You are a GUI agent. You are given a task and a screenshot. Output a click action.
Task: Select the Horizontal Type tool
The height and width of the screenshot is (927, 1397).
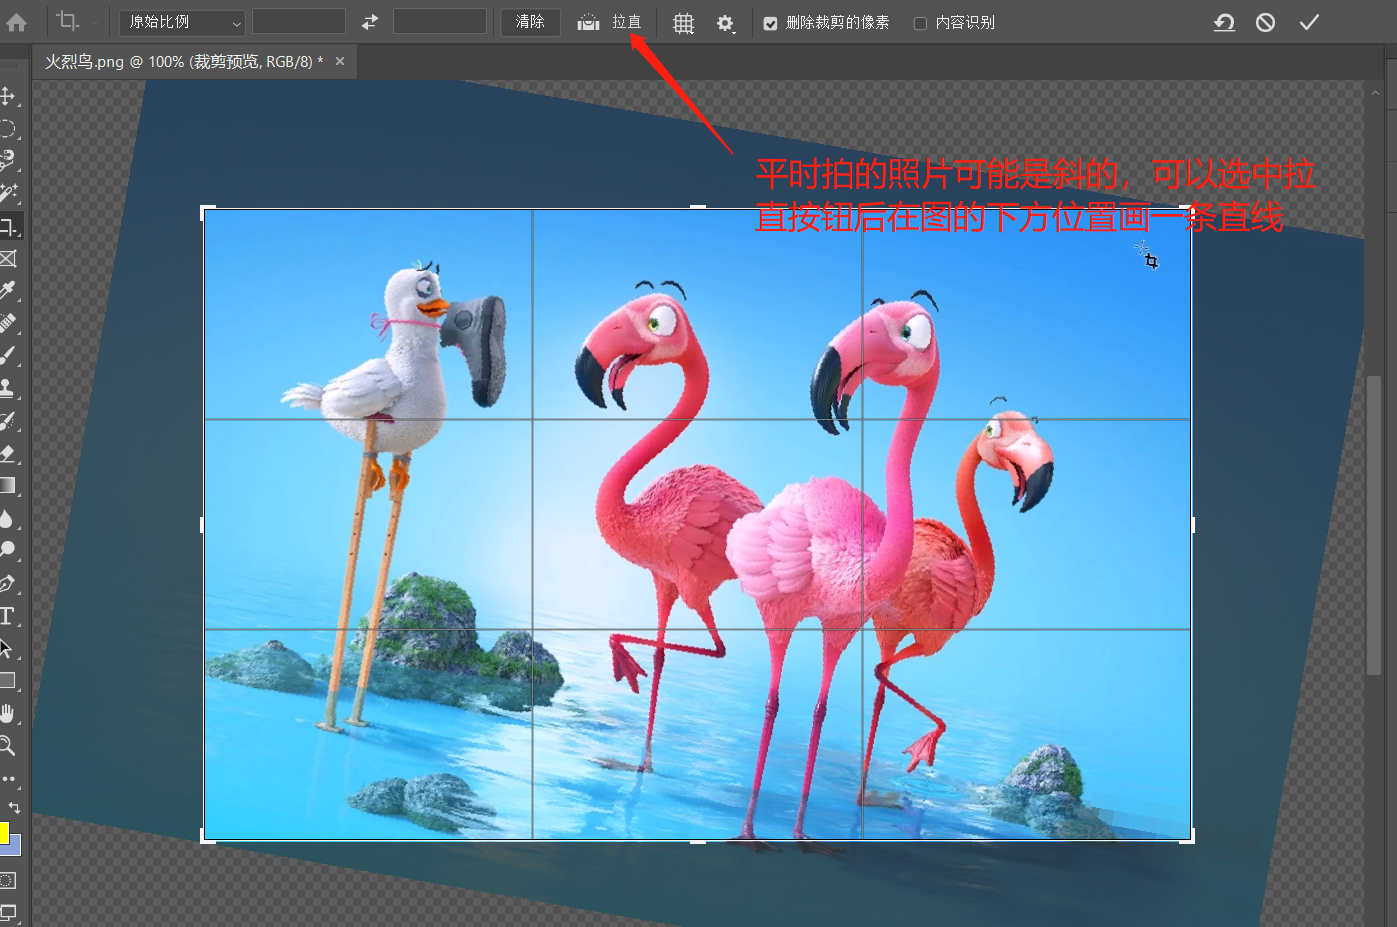coord(8,616)
